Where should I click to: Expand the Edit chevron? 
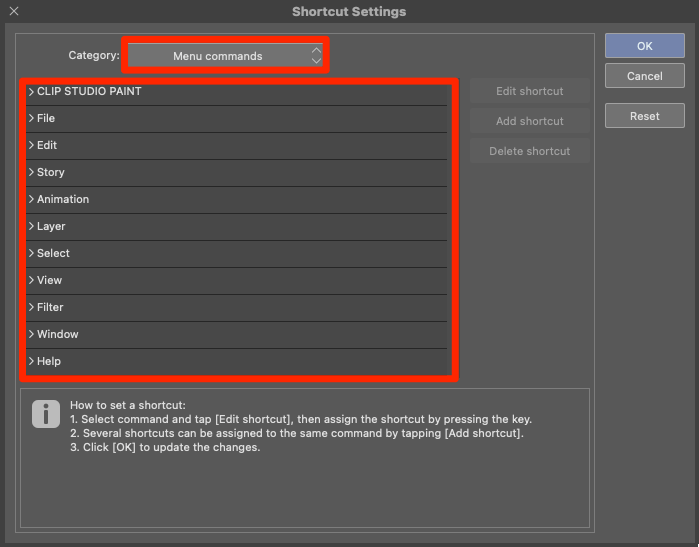tap(31, 145)
